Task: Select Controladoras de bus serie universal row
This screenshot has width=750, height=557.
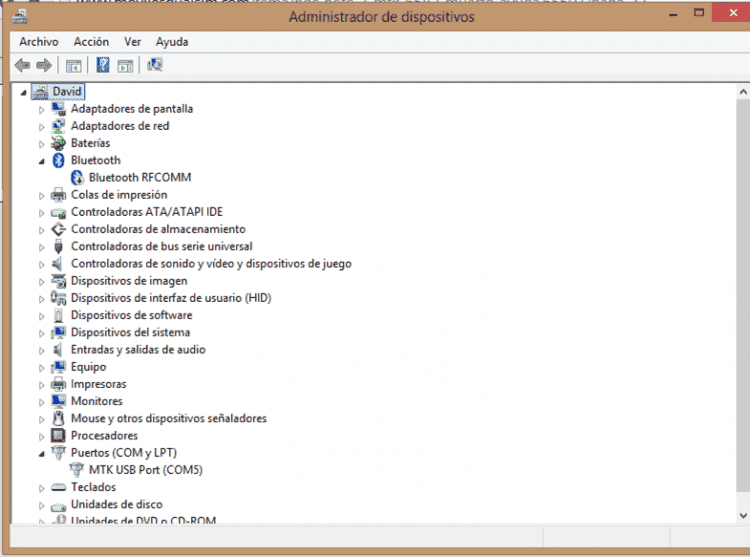Action: pyautogui.click(x=161, y=247)
